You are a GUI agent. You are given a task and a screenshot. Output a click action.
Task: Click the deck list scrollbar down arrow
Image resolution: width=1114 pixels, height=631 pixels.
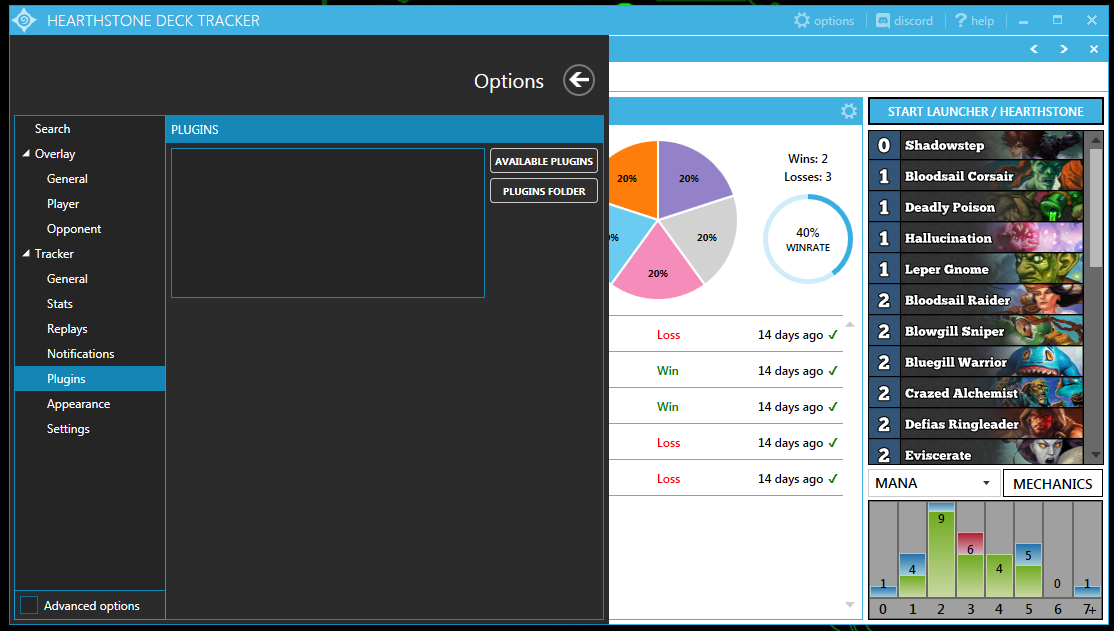(1096, 455)
